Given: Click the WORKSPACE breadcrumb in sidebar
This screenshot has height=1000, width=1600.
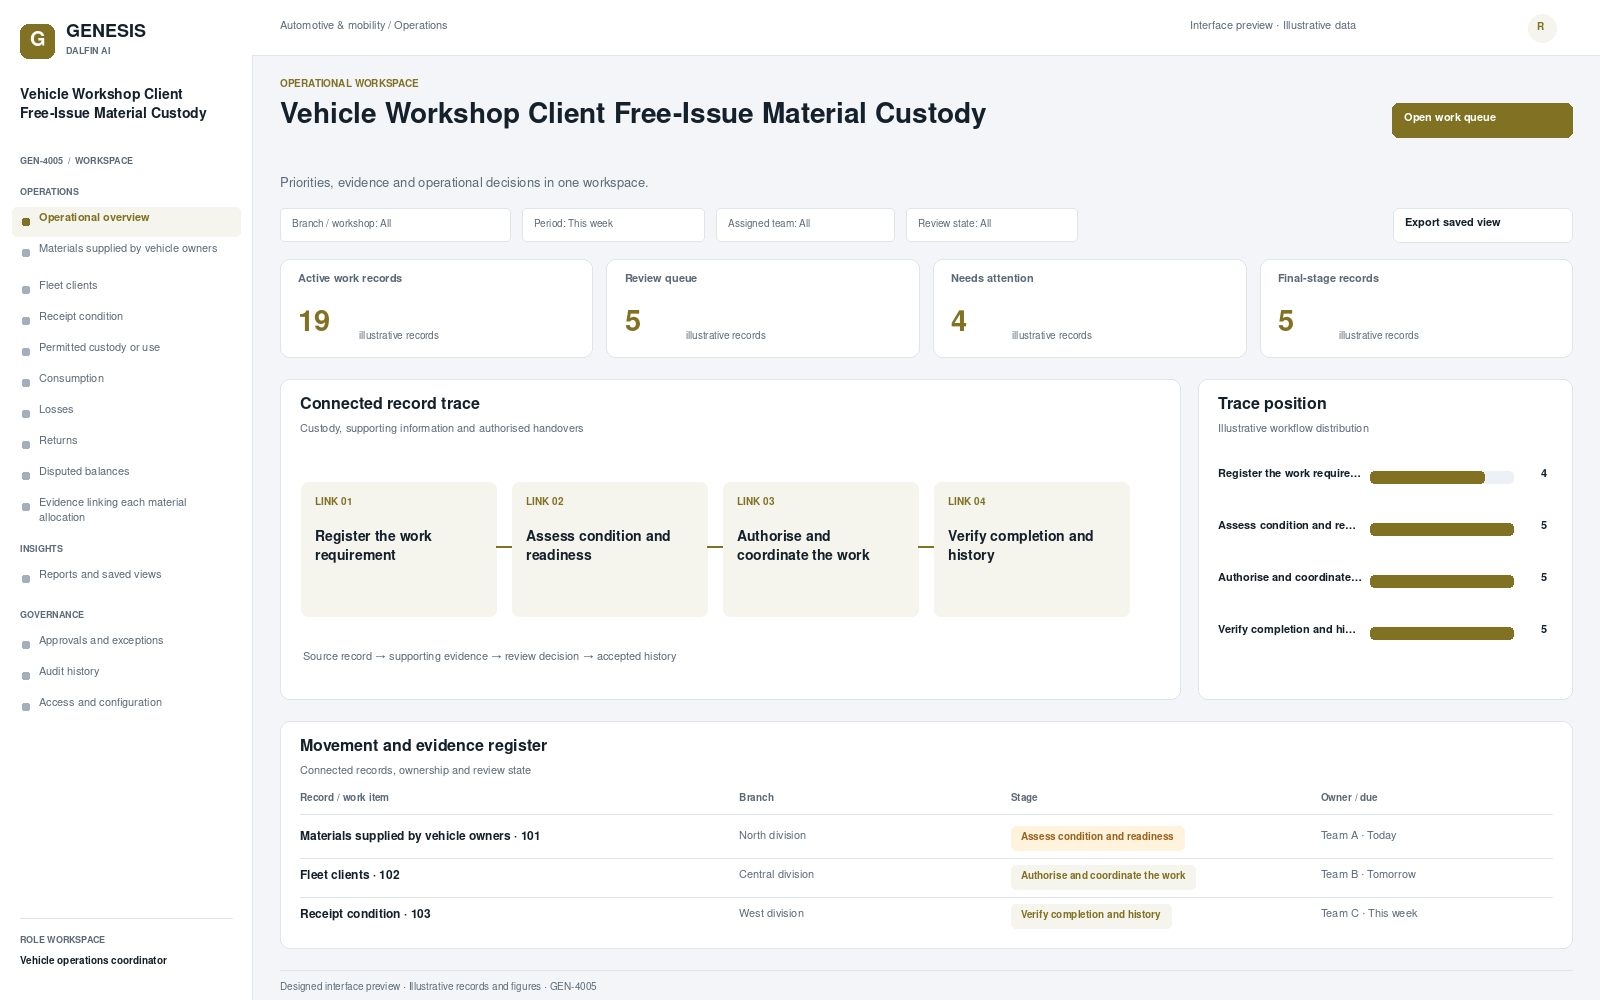Looking at the screenshot, I should 104,161.
